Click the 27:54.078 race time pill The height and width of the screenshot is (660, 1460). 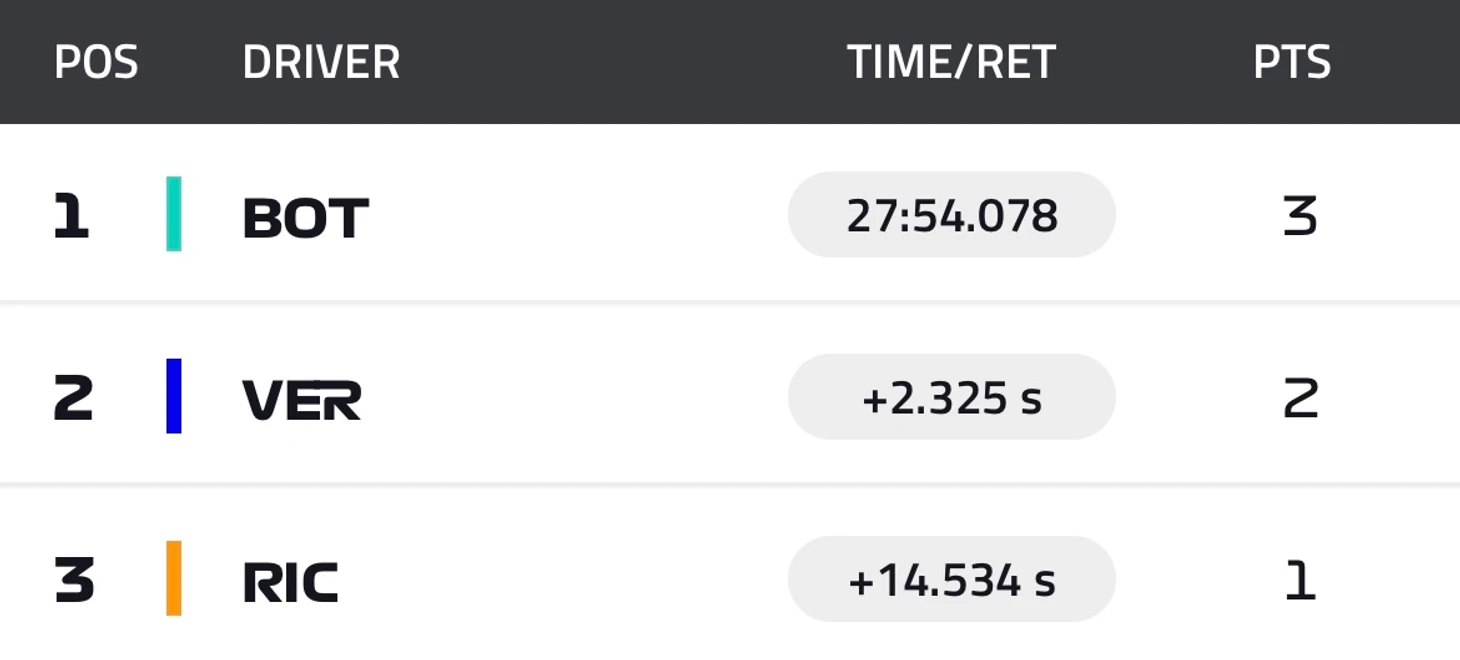(951, 215)
